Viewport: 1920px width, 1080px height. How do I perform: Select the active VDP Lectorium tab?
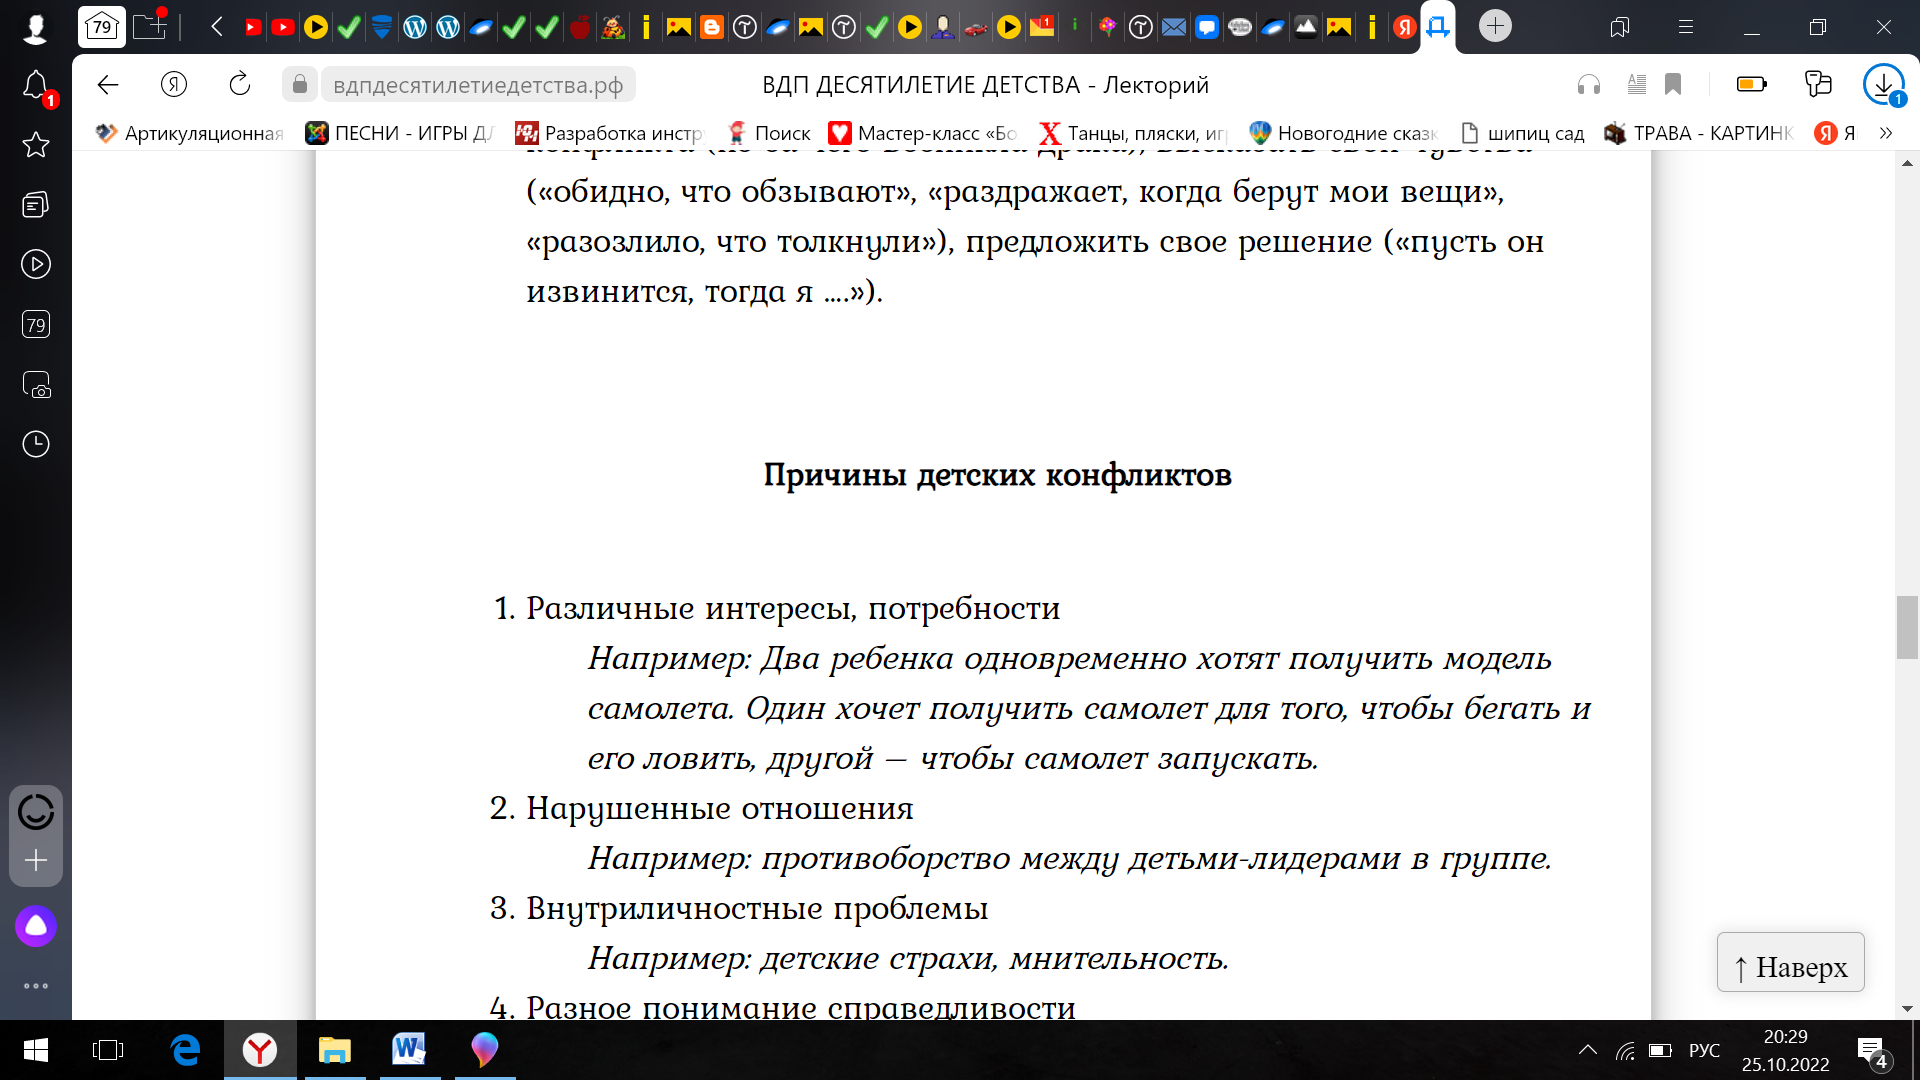pyautogui.click(x=1438, y=27)
